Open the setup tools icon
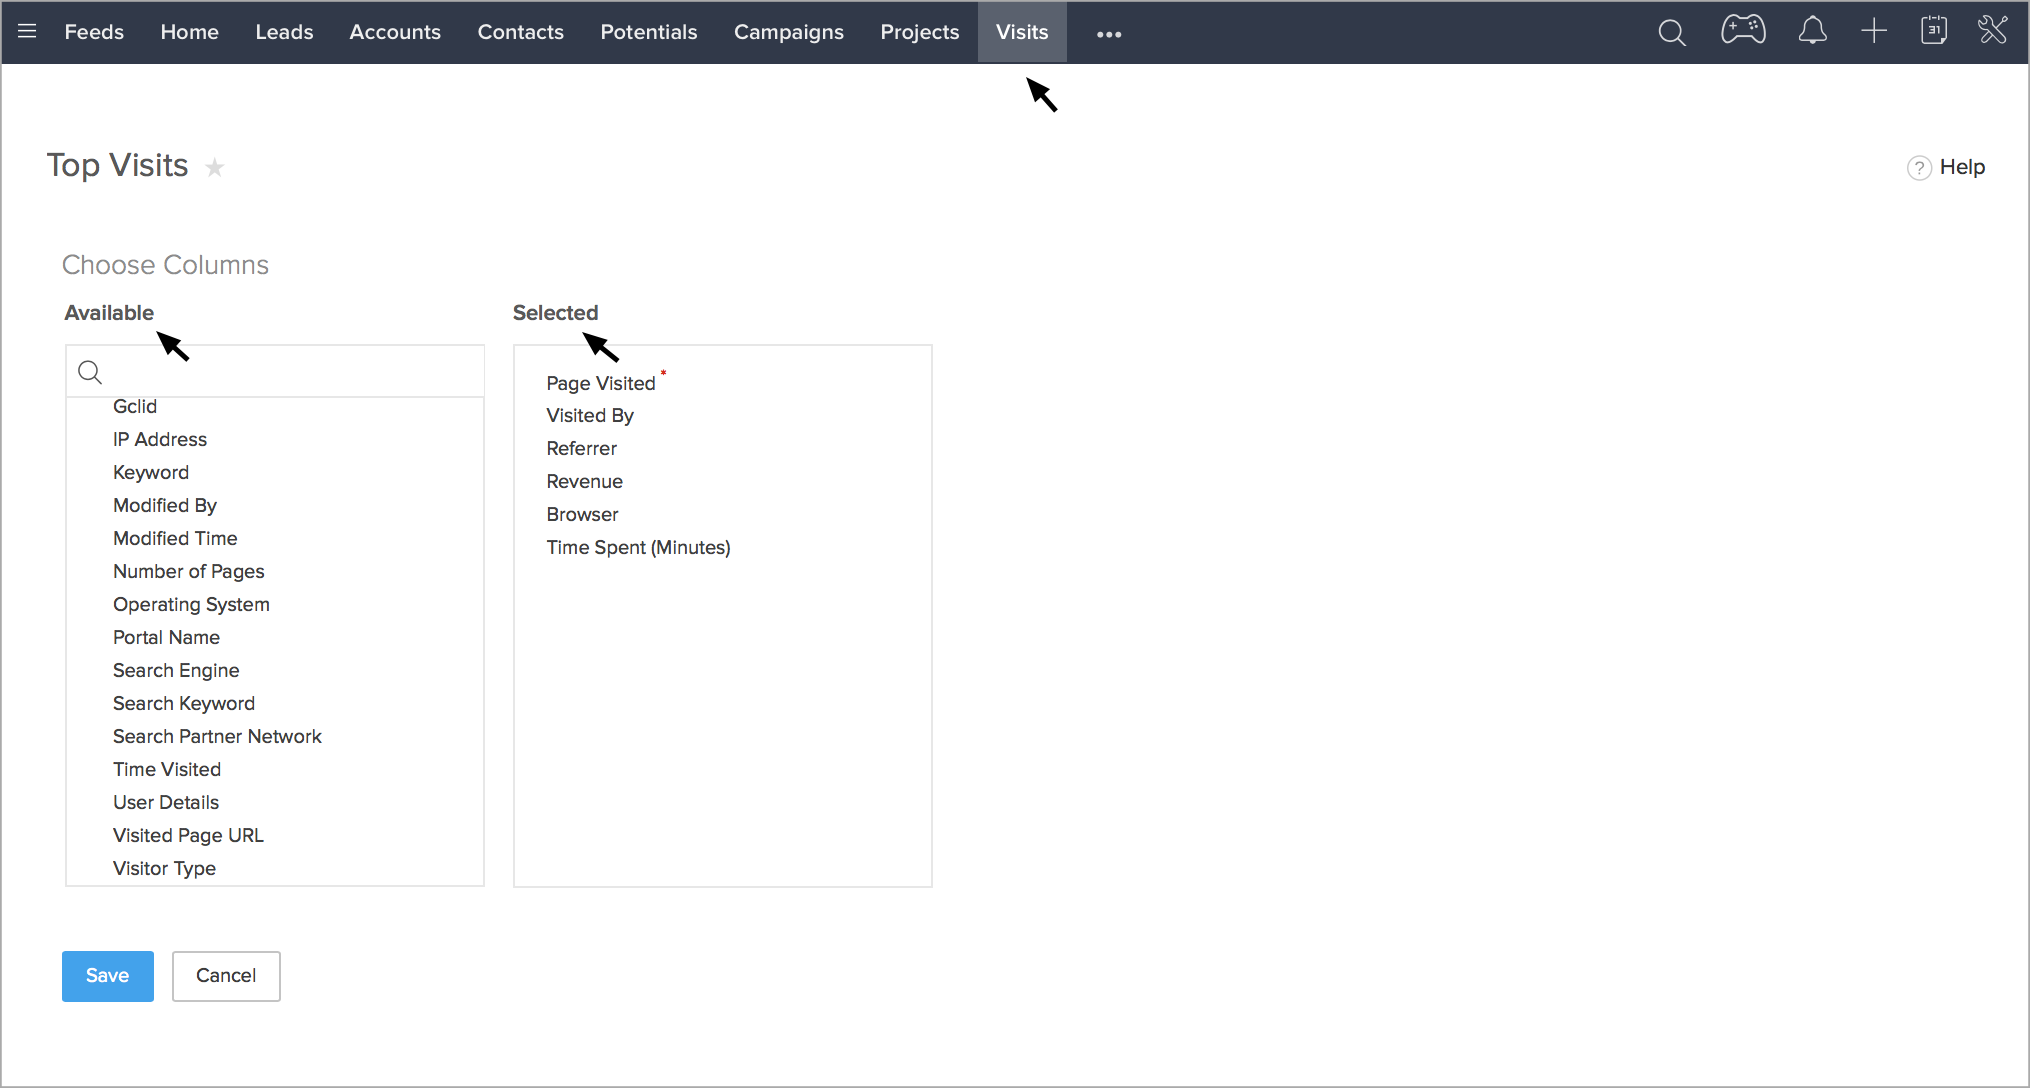2030x1088 pixels. (x=1992, y=31)
